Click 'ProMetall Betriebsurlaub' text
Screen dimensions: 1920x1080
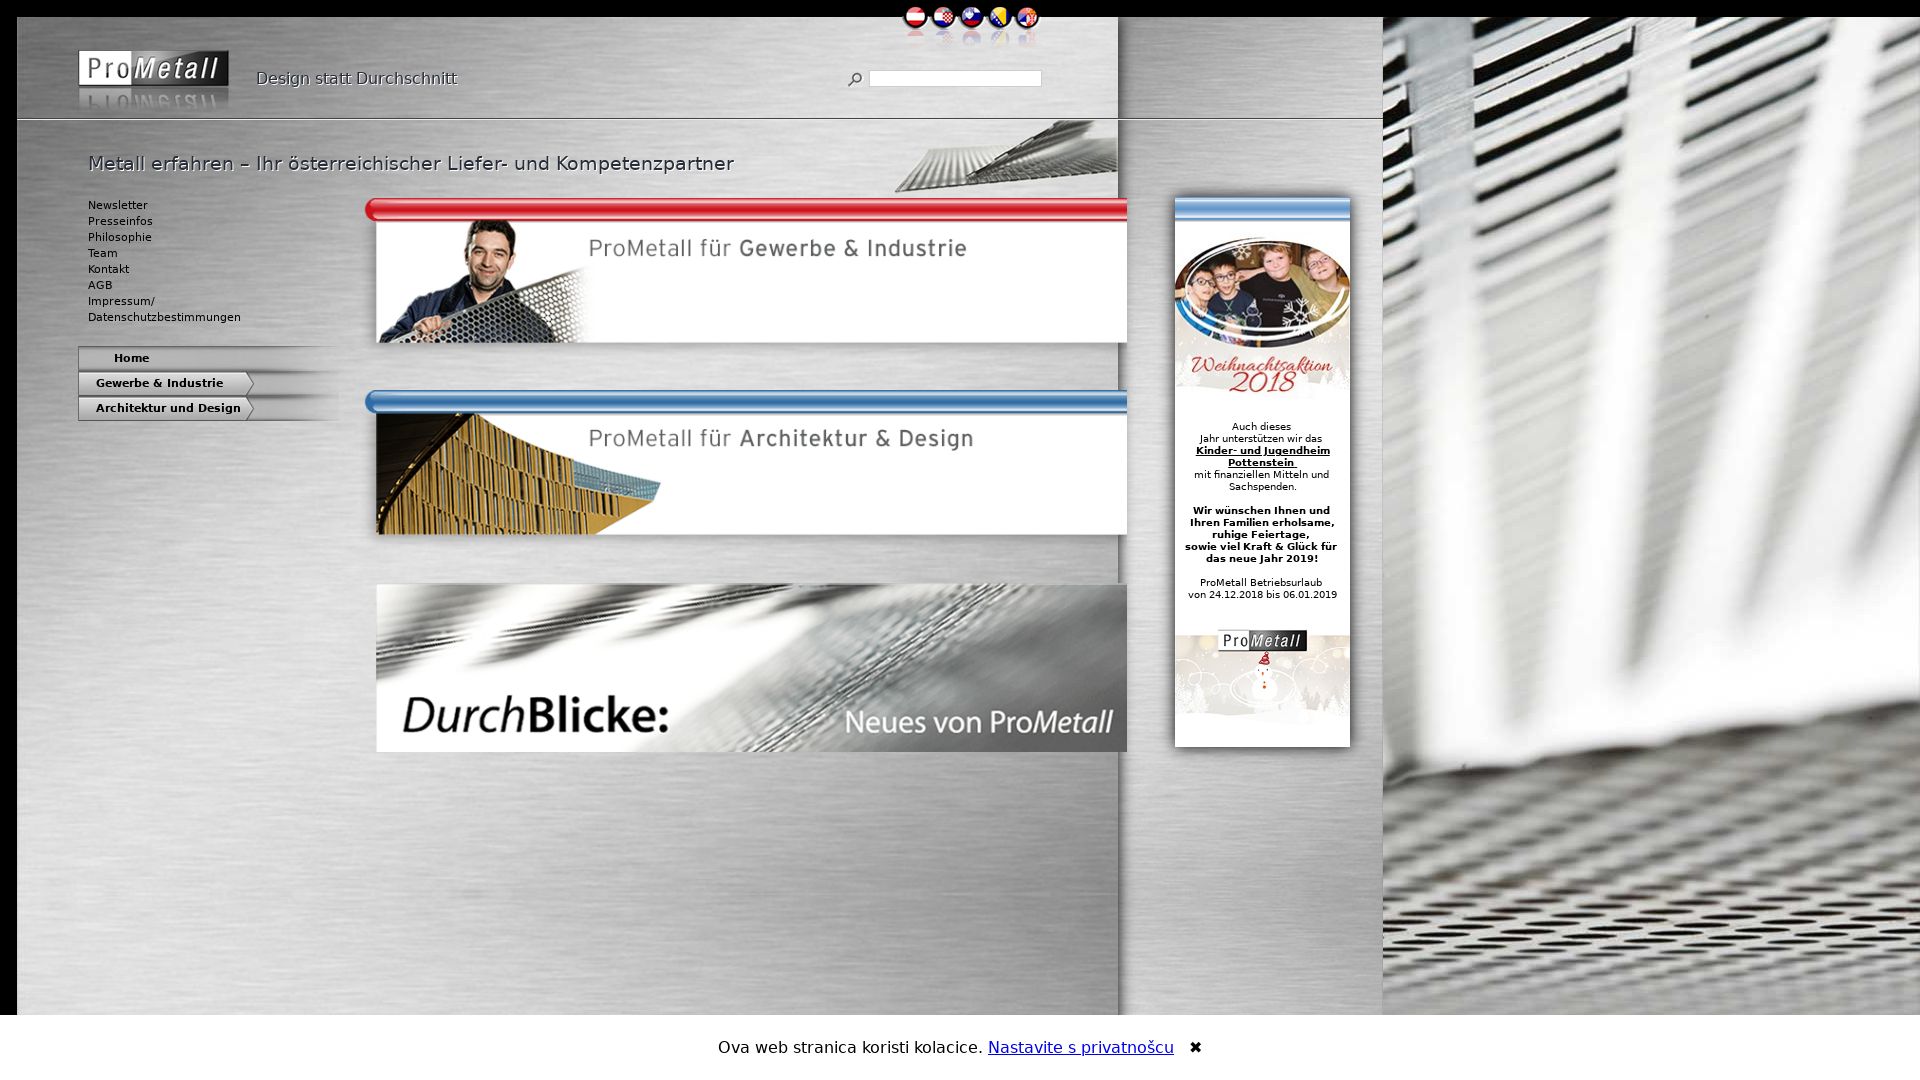[1261, 583]
